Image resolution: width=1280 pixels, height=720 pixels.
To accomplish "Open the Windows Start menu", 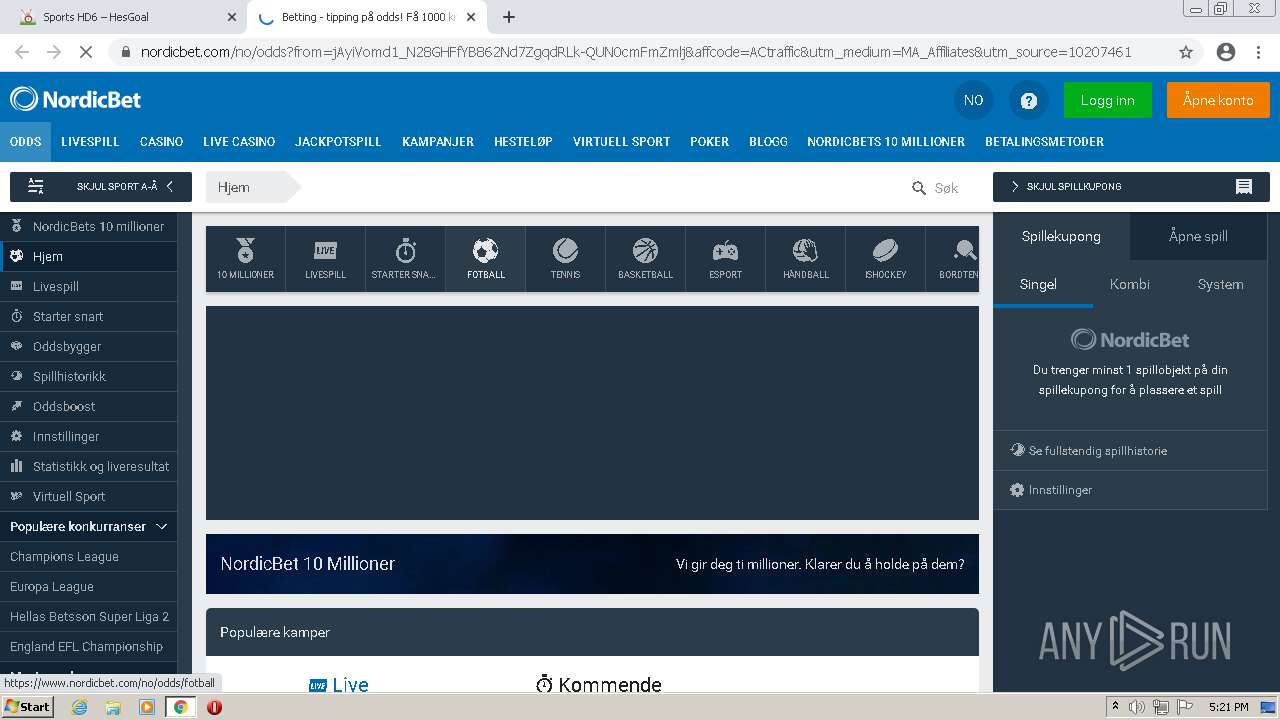I will point(27,707).
